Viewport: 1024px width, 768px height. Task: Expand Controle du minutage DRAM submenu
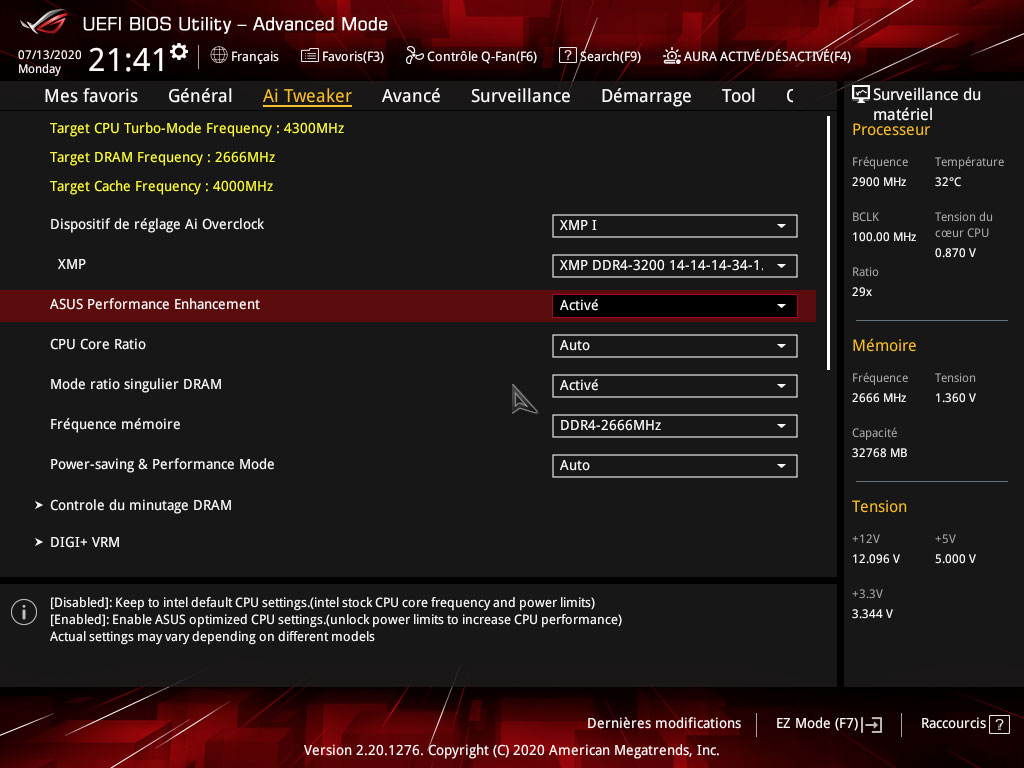[140, 506]
